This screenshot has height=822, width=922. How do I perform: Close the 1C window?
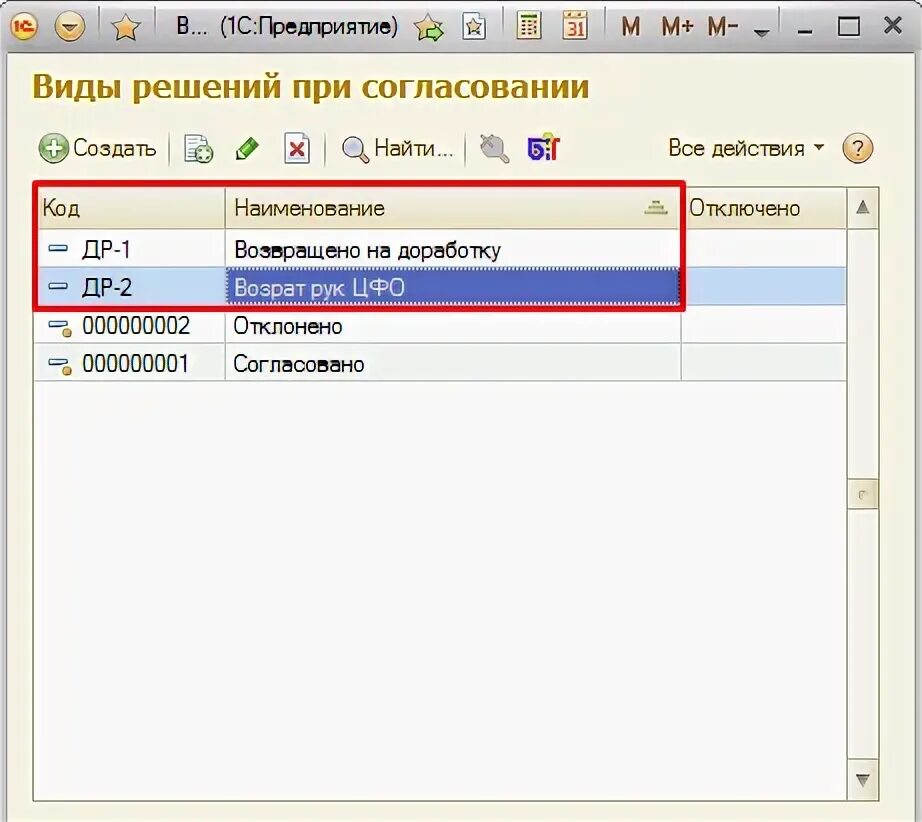pyautogui.click(x=893, y=25)
